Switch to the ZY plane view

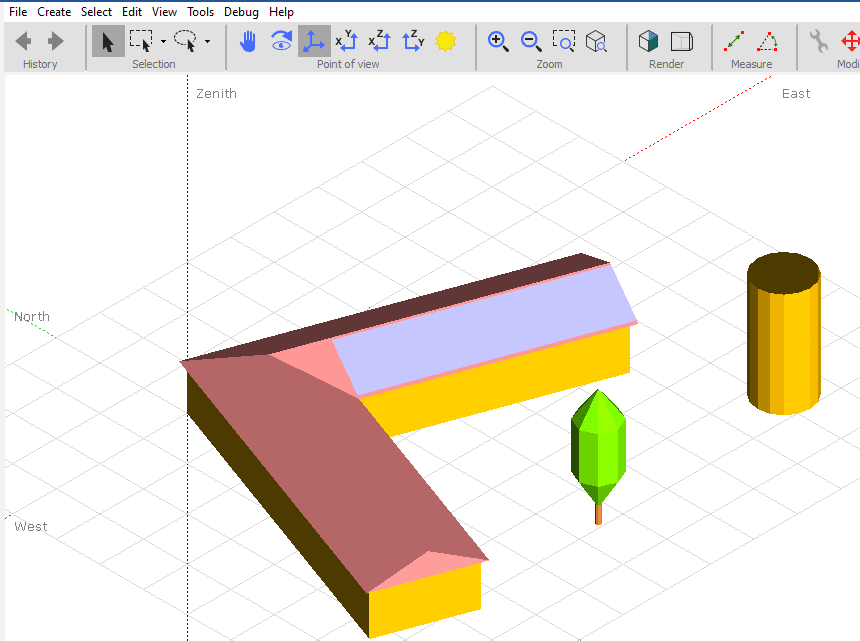pos(412,41)
